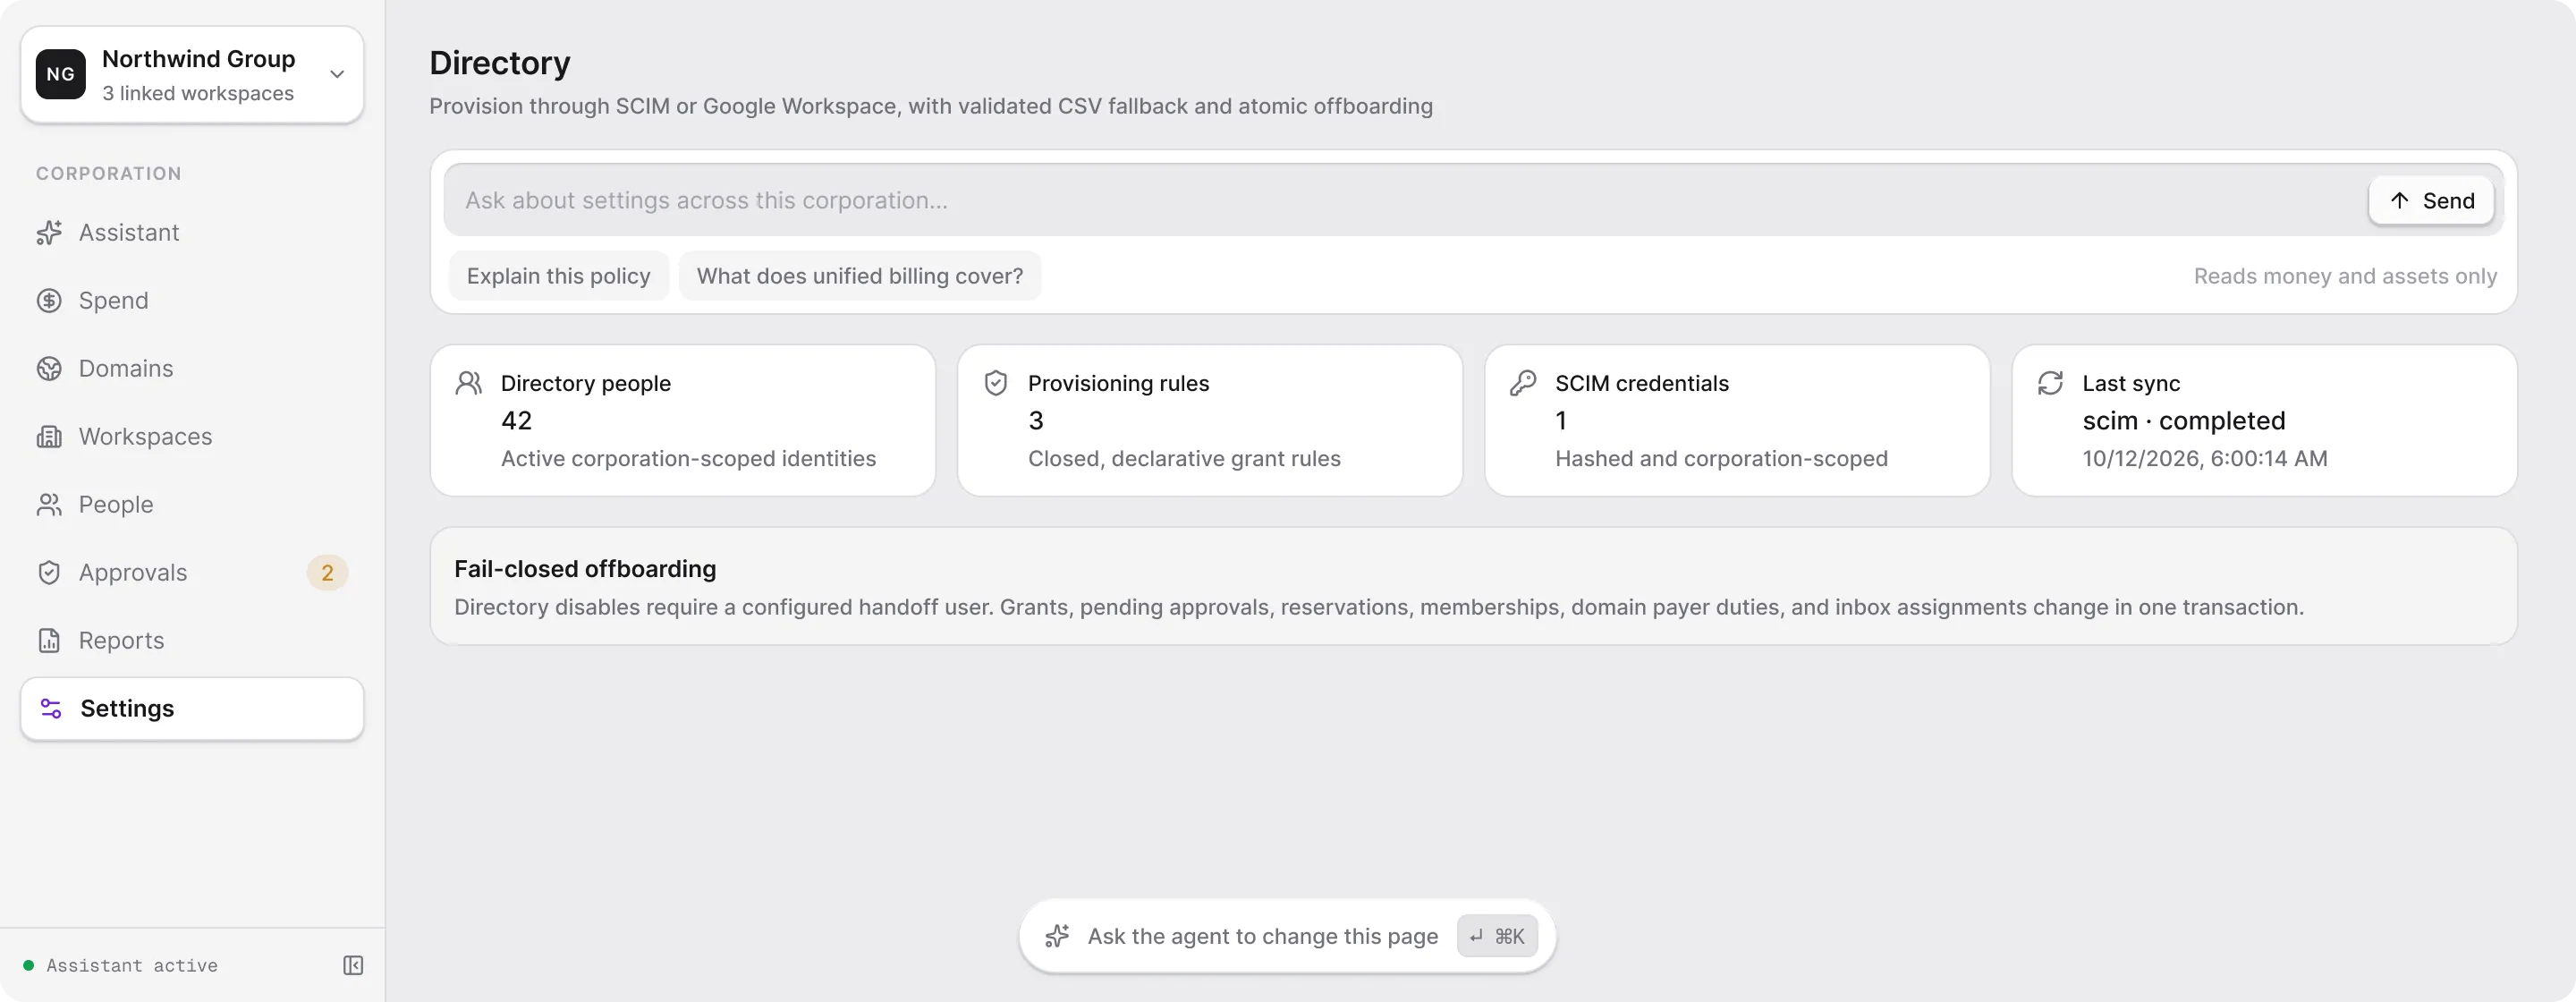Click the up-arrow icon in Send
Viewport: 2576px width, 1002px height.
pos(2399,201)
